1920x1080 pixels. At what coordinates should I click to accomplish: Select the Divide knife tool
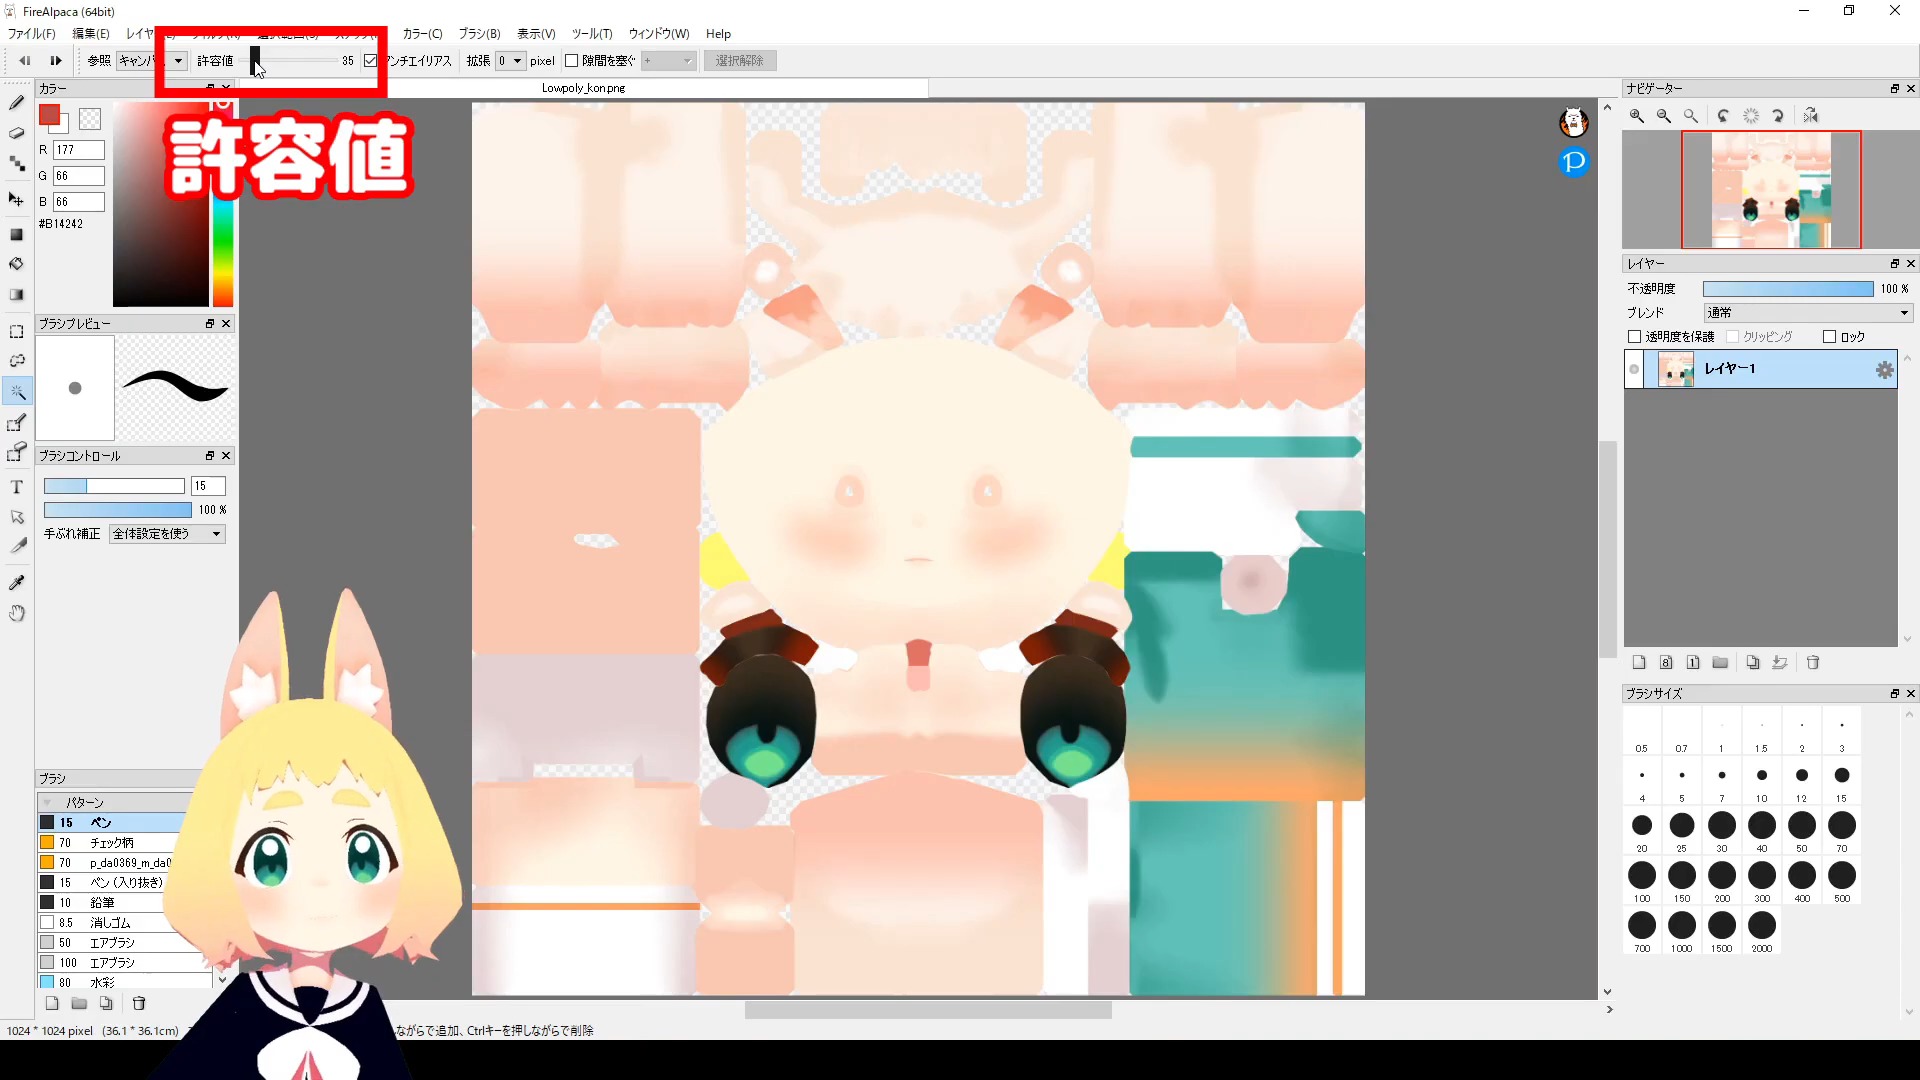[17, 546]
